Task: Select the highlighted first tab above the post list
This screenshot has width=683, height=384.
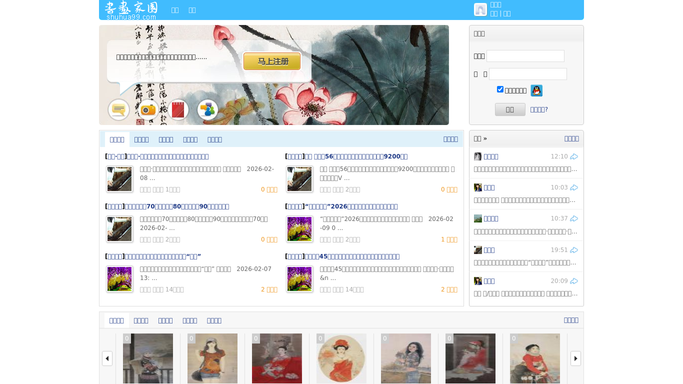Action: [117, 140]
